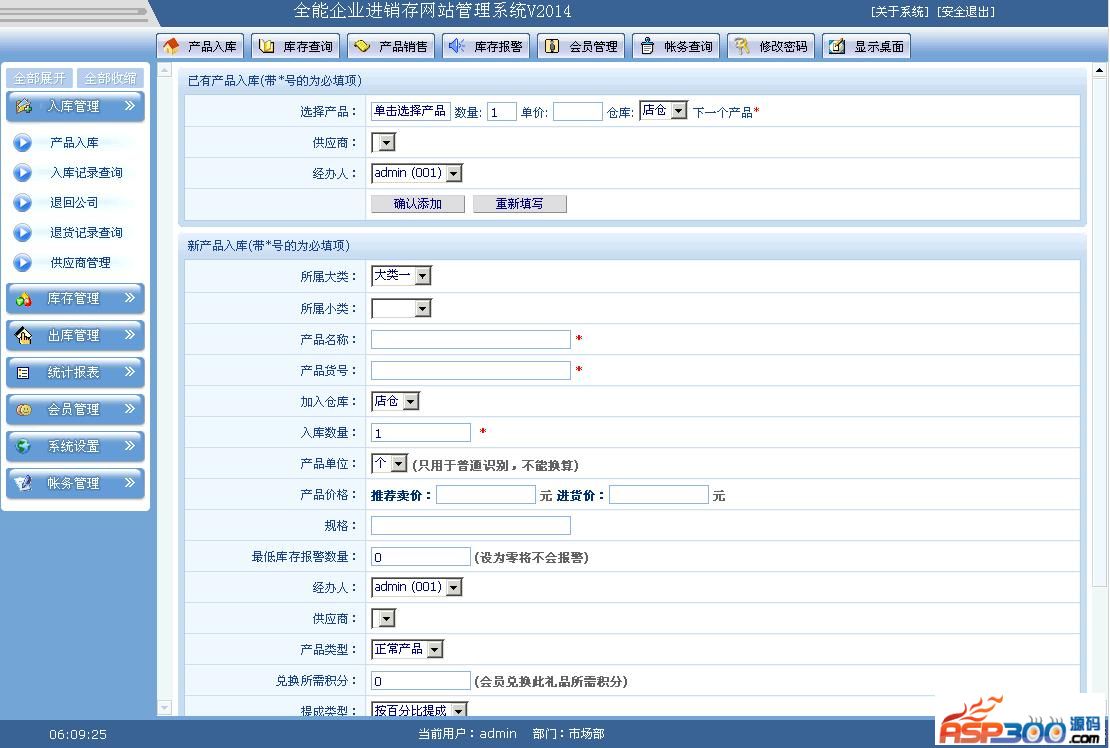
Task: Click the 单价 input field
Action: (x=578, y=112)
